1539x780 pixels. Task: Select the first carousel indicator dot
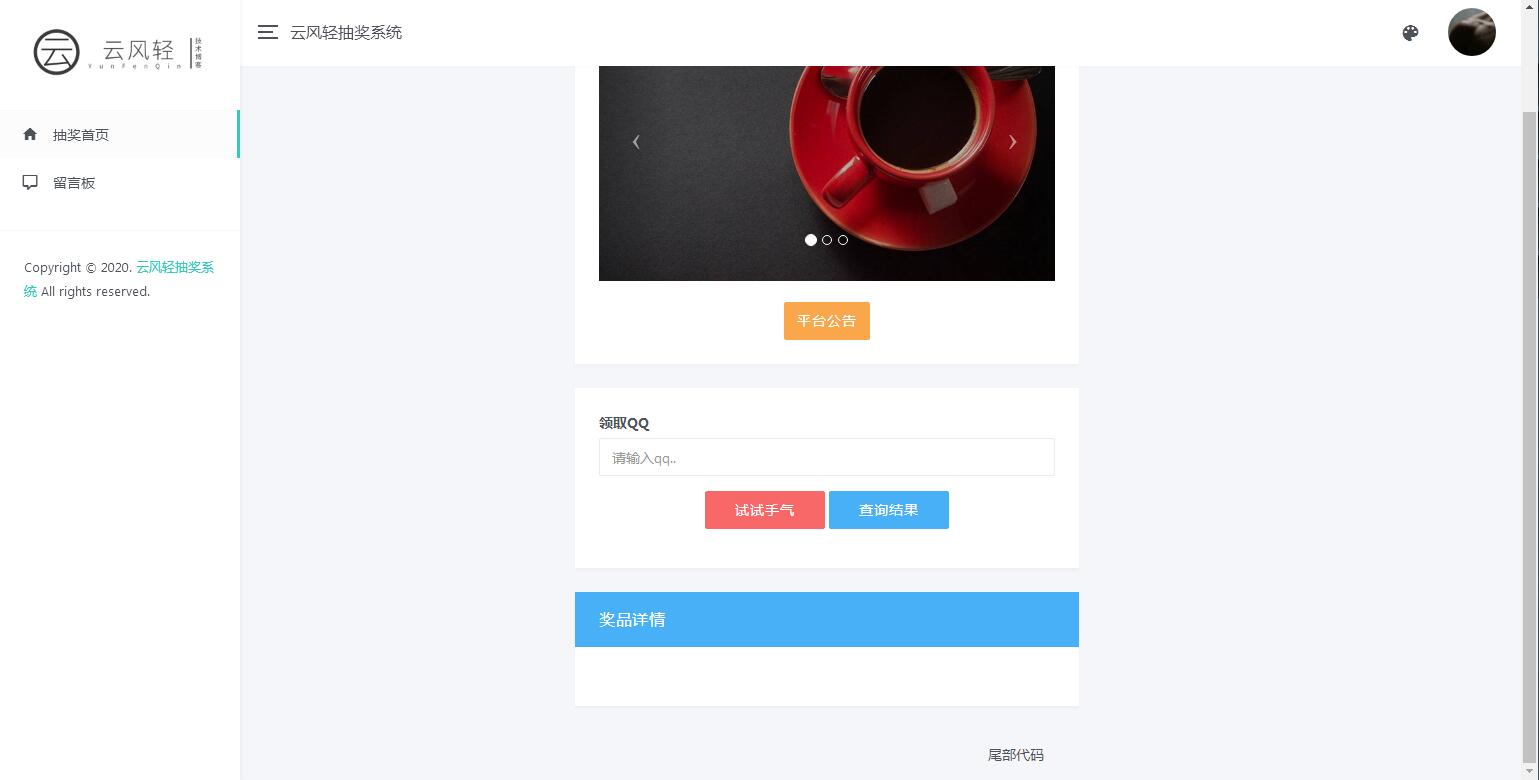pos(811,240)
